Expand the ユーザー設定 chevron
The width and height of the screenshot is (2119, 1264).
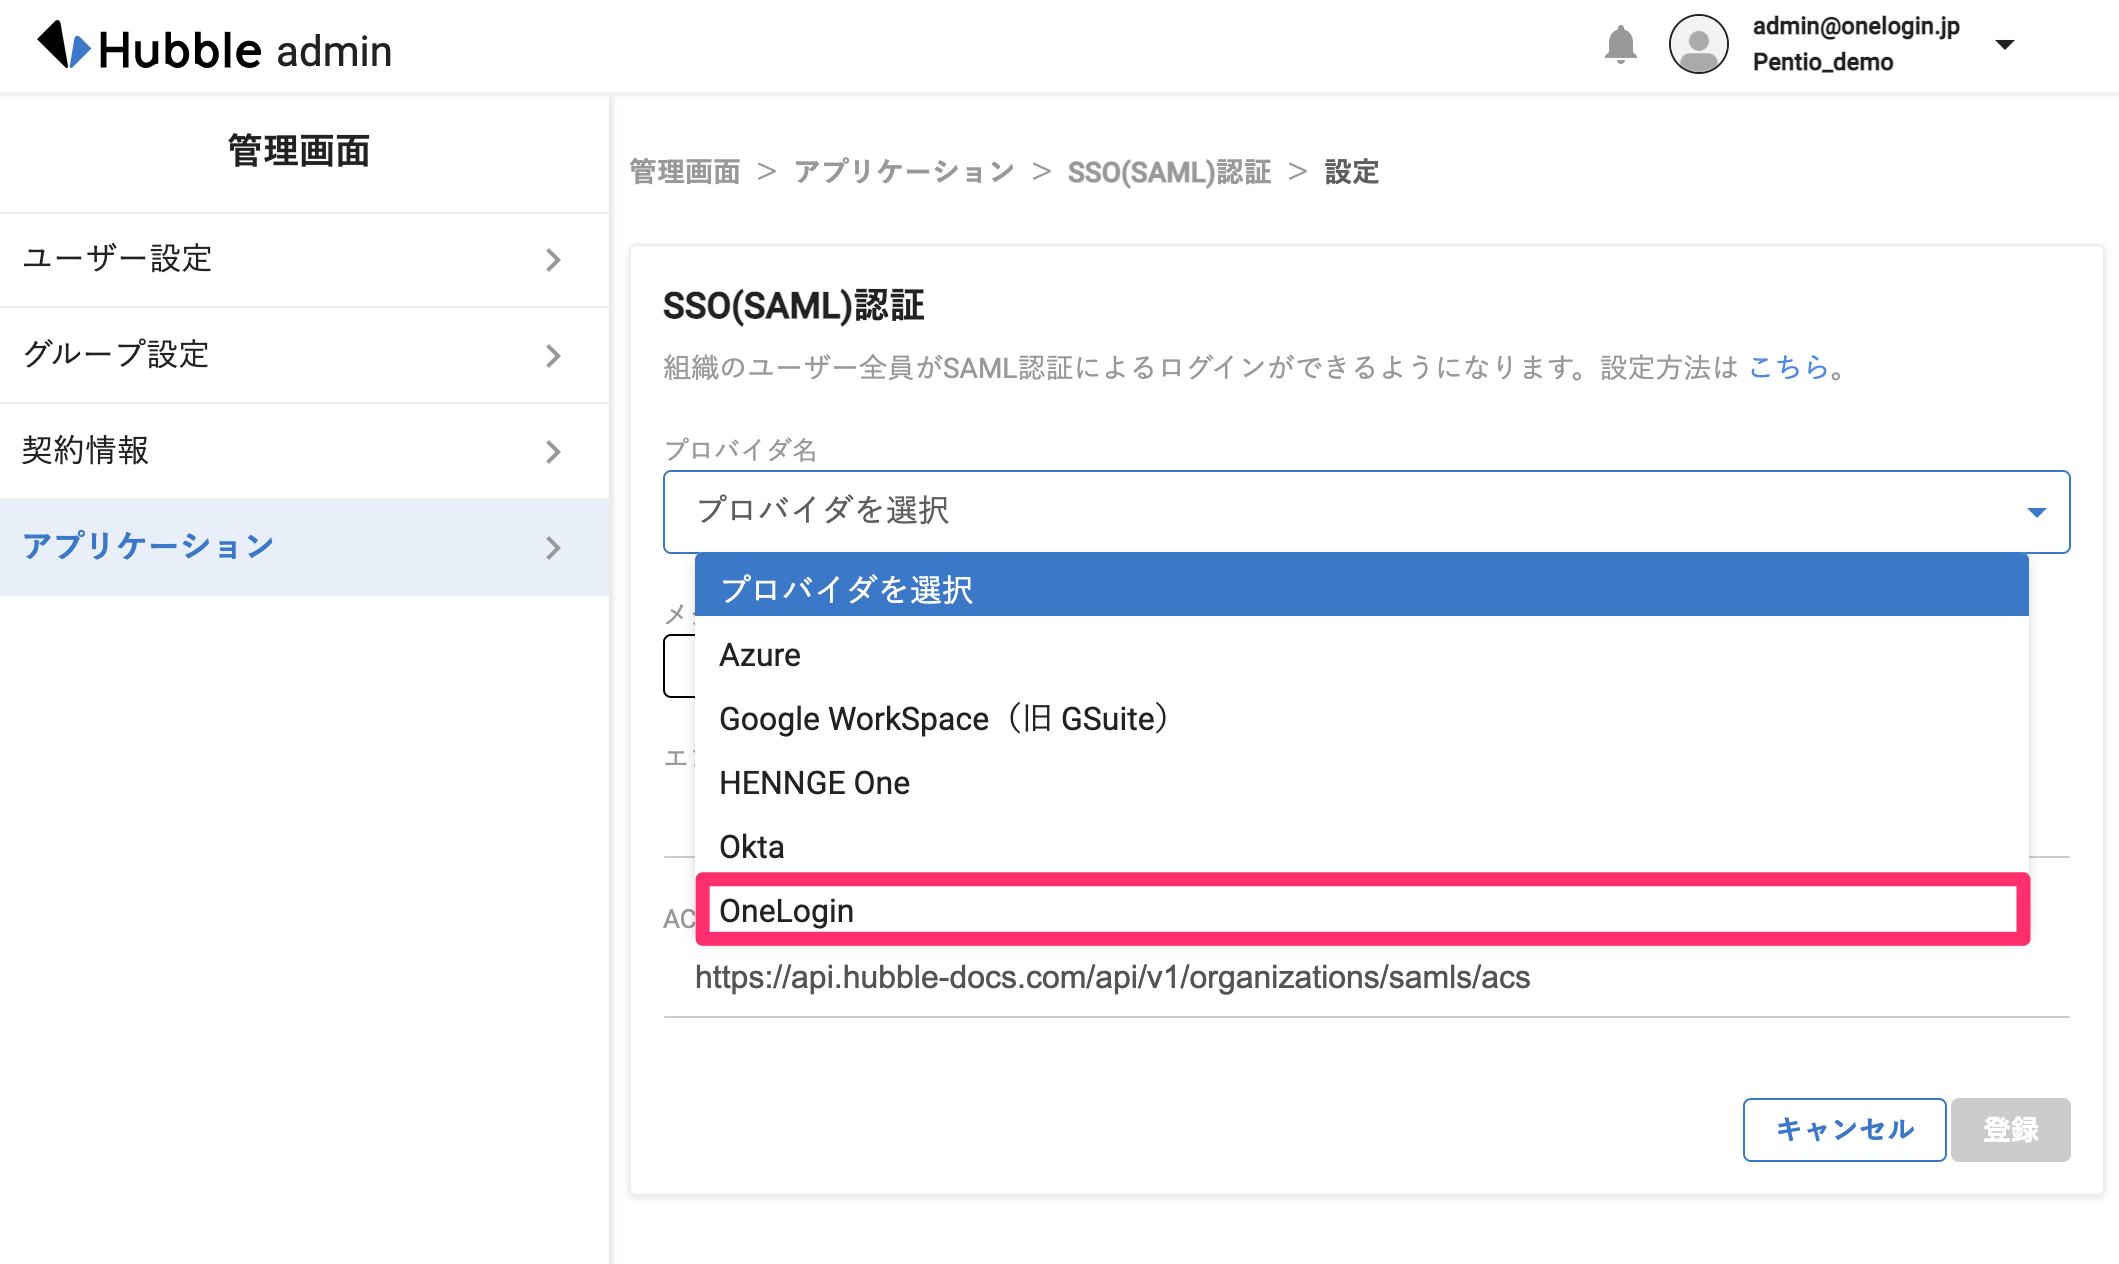pos(553,260)
